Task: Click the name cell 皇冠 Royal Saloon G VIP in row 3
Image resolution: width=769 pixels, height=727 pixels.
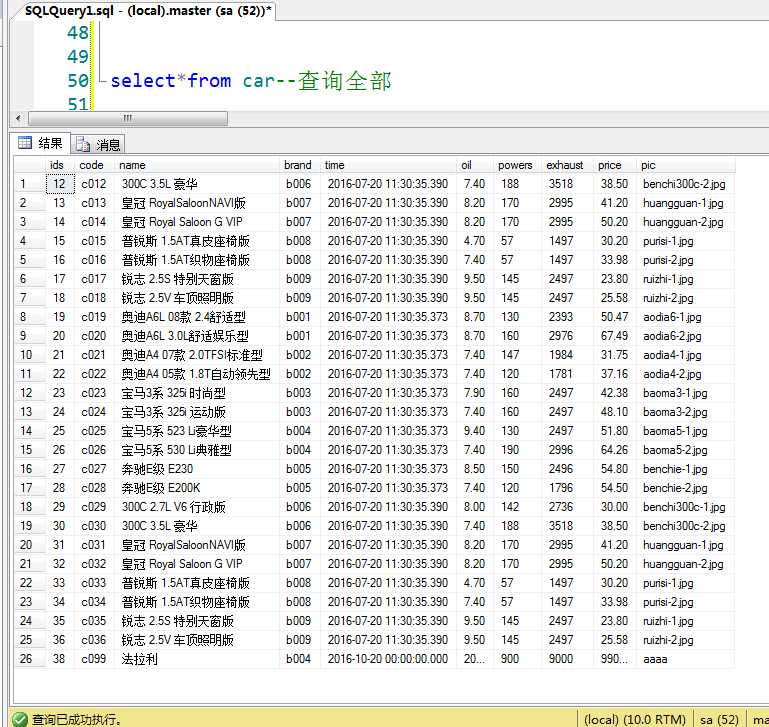Action: pyautogui.click(x=197, y=222)
